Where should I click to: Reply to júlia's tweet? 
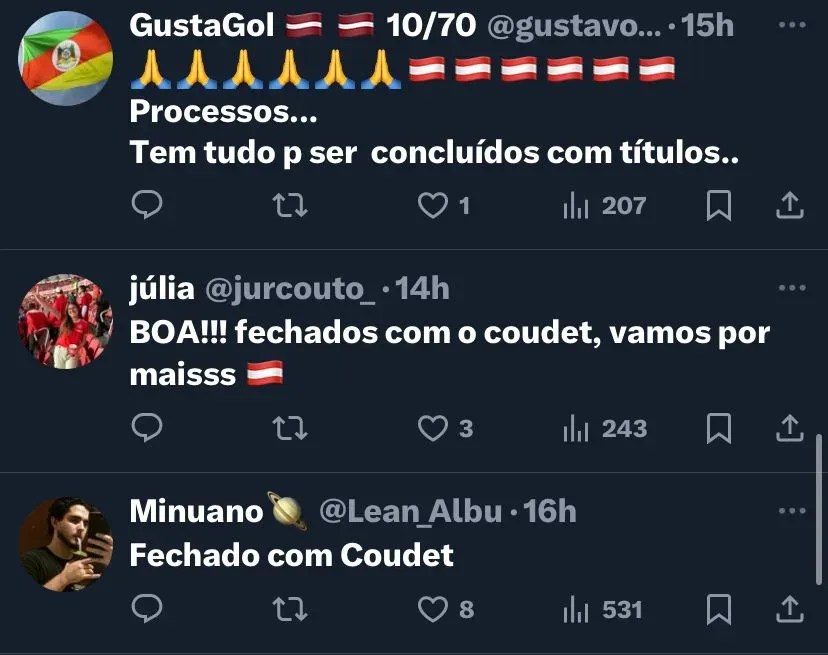(x=147, y=427)
